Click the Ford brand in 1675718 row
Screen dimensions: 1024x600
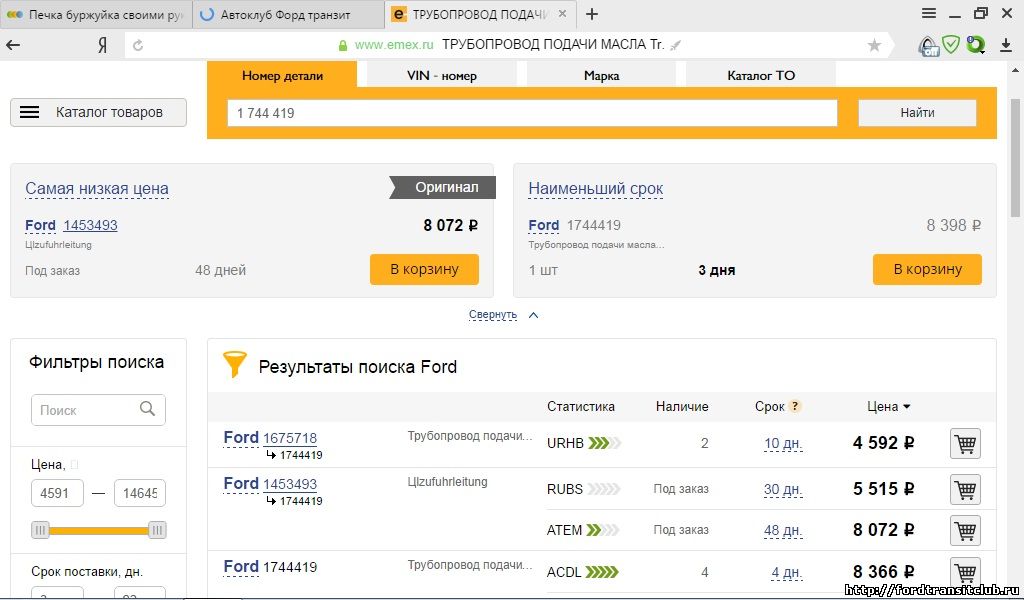pyautogui.click(x=241, y=437)
